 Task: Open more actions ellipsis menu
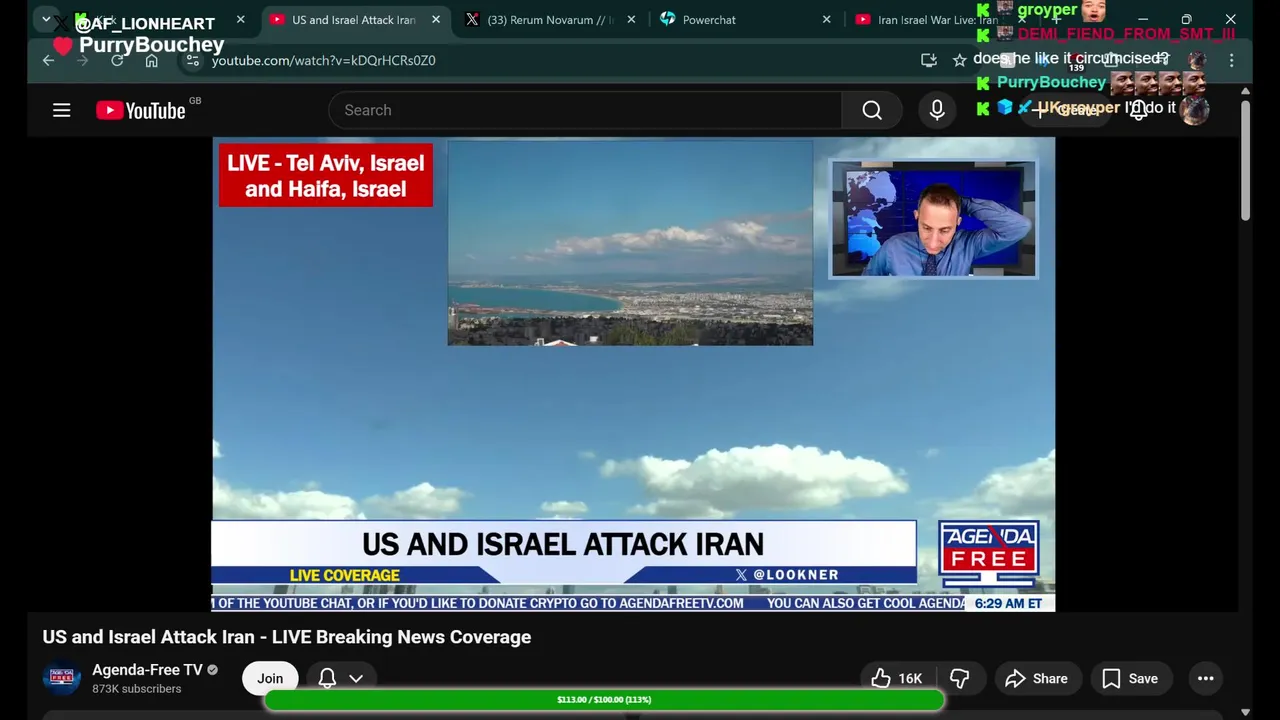1206,678
